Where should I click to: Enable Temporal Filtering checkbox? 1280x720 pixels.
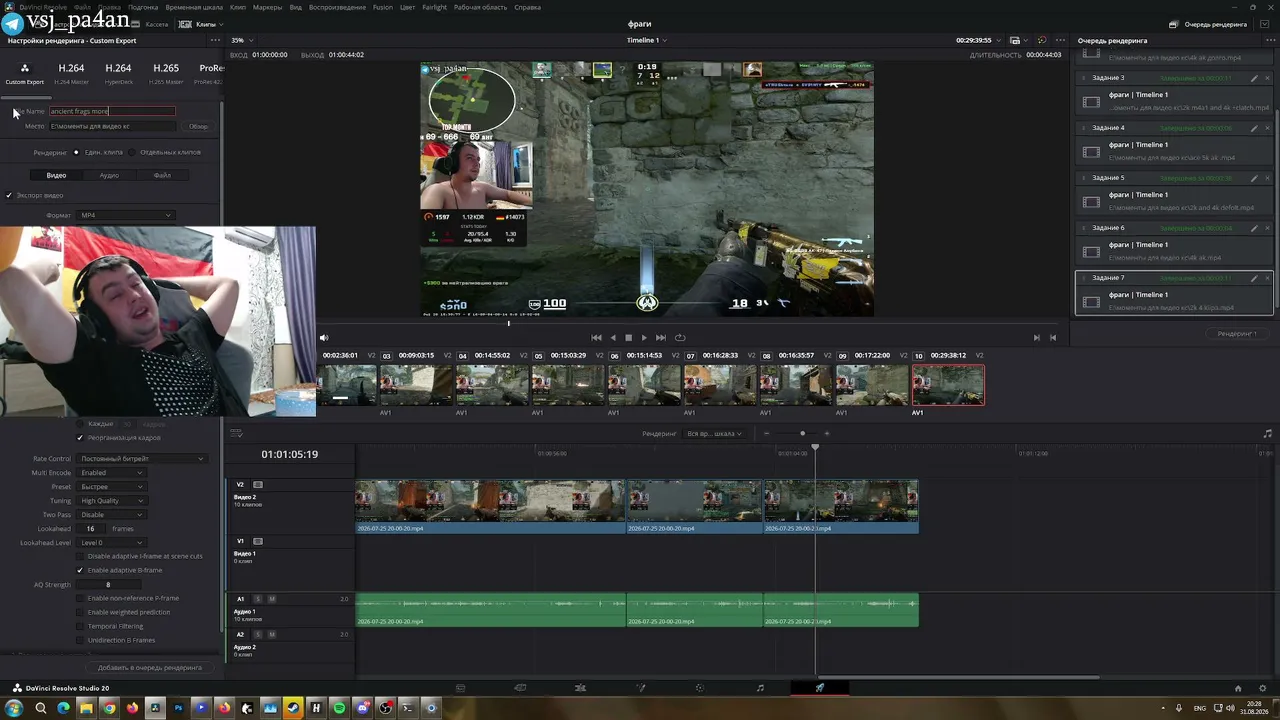80,626
